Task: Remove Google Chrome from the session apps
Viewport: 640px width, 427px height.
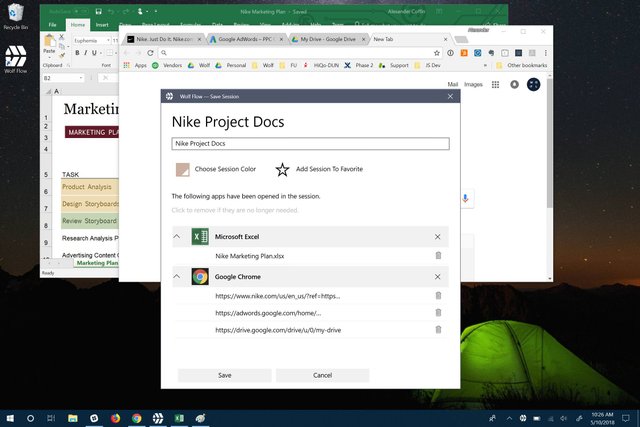Action: tap(437, 277)
